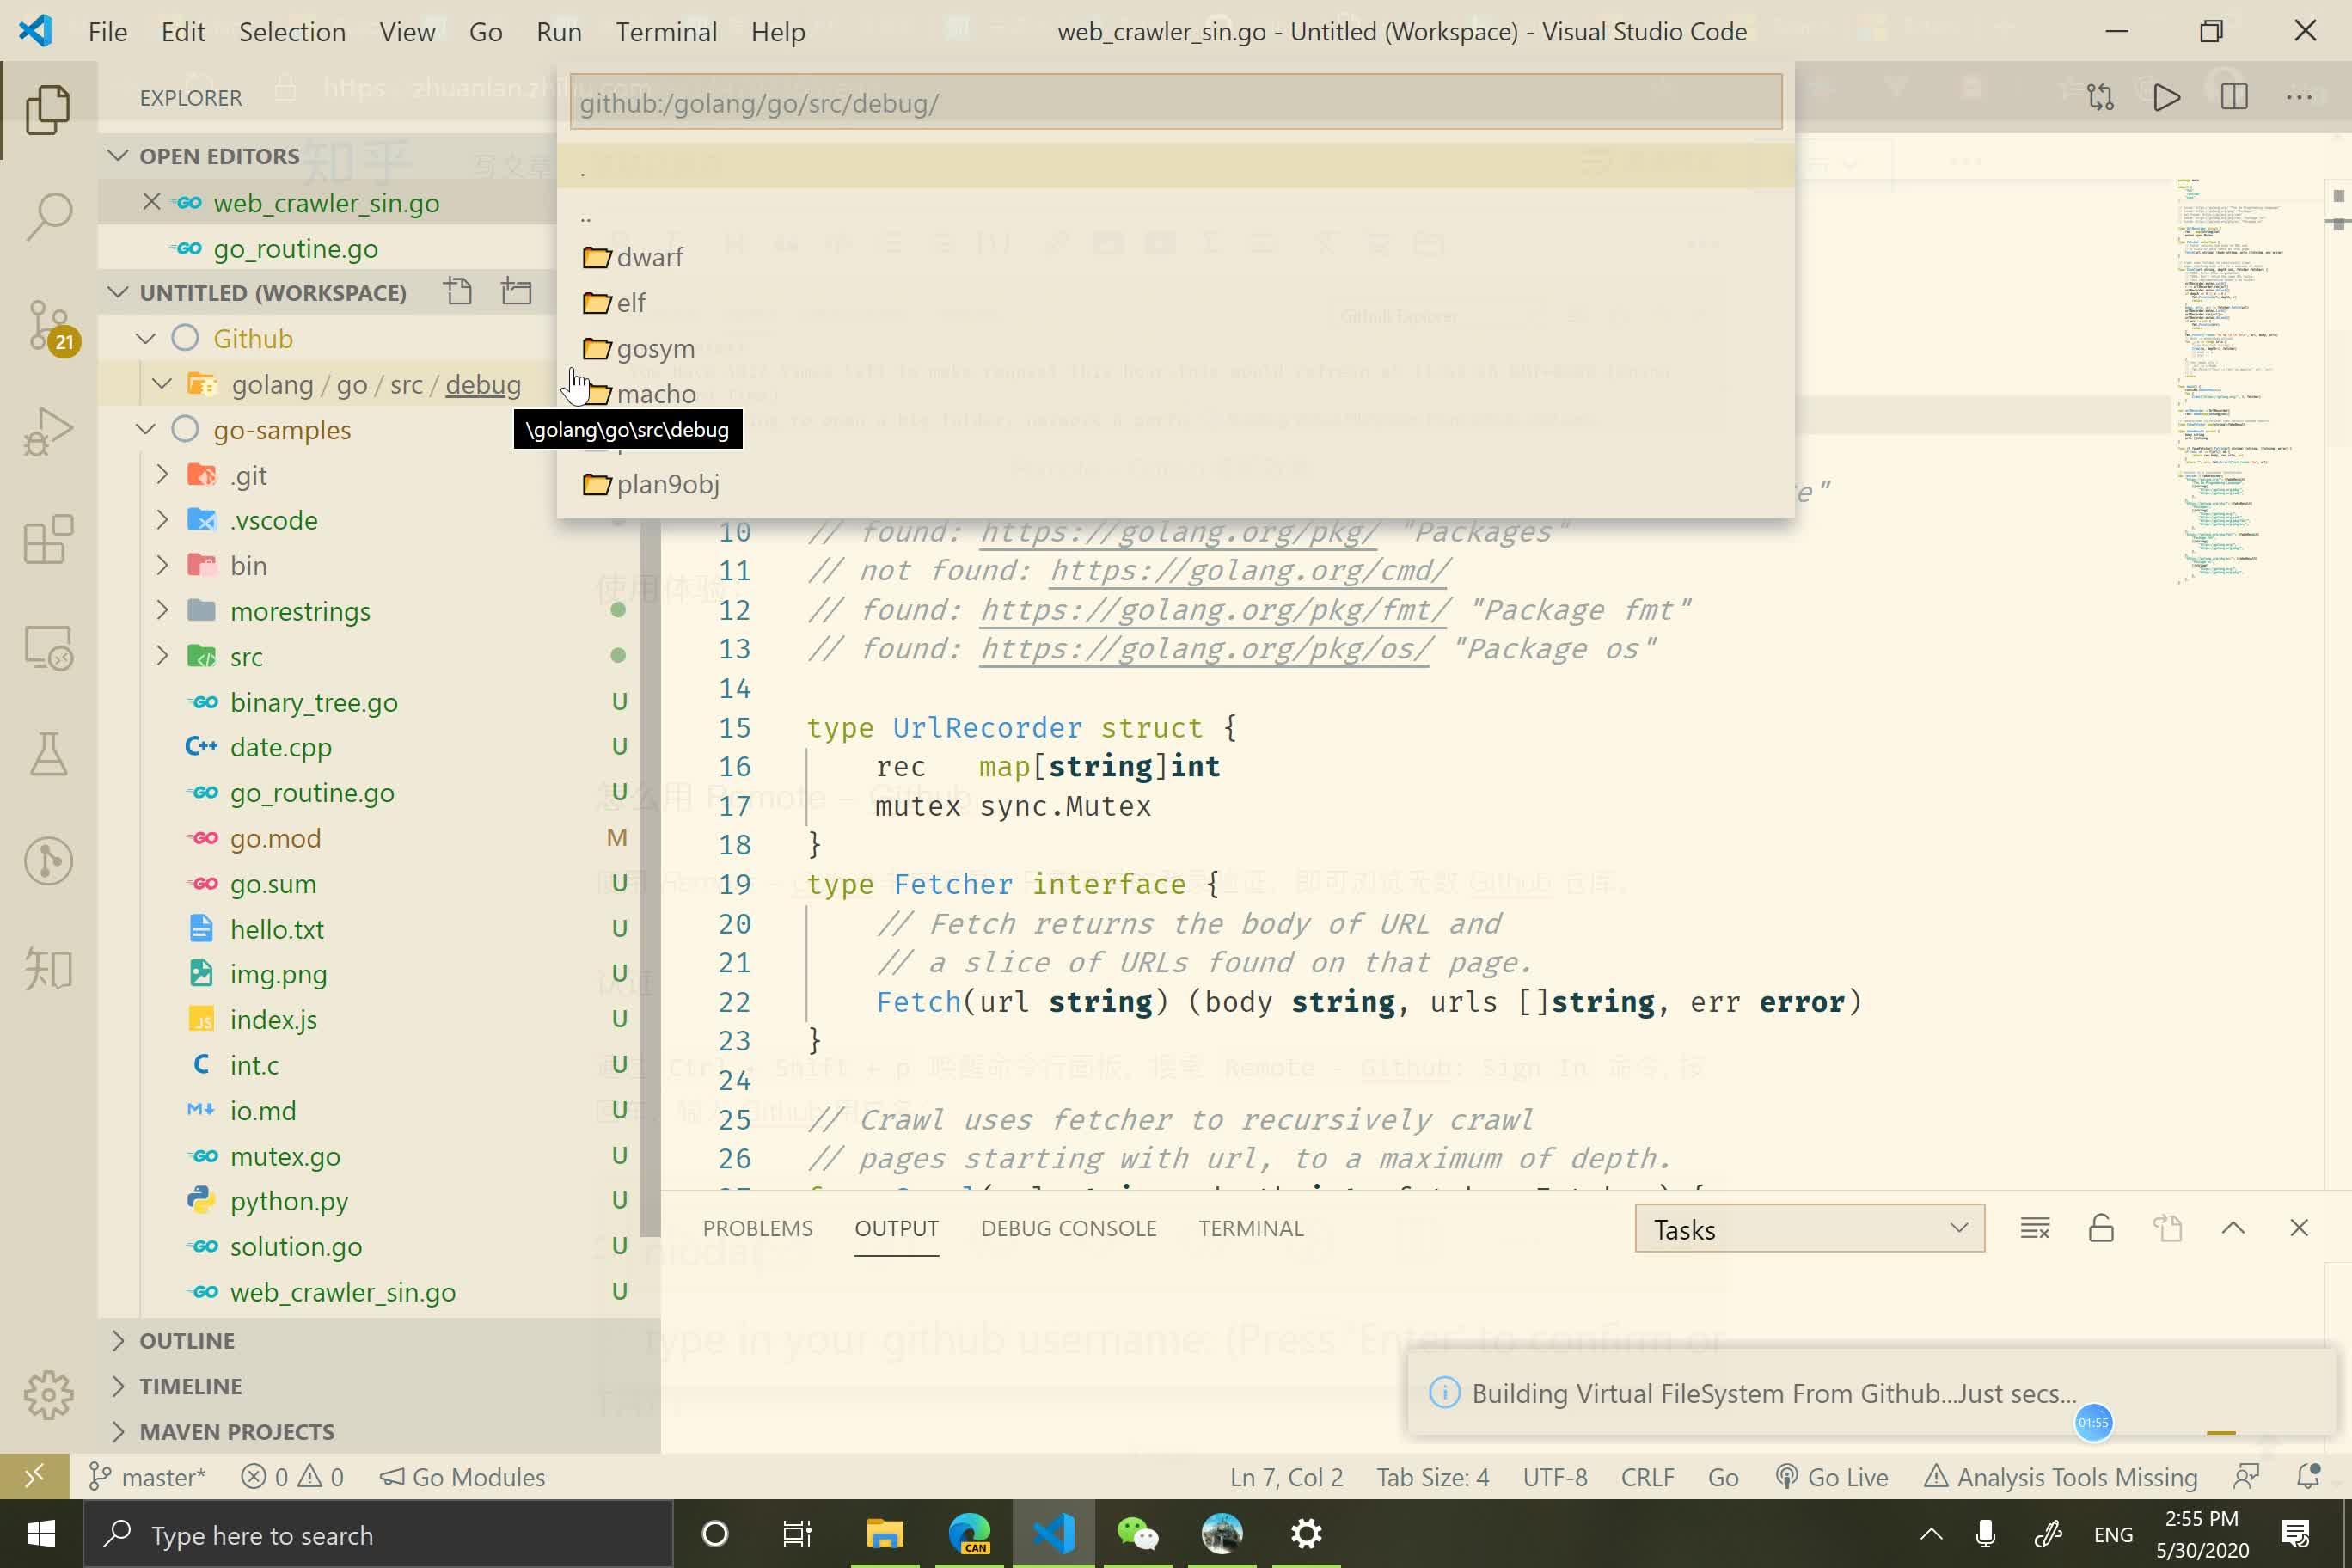Click the remote window indicator in status bar

click(x=34, y=1476)
